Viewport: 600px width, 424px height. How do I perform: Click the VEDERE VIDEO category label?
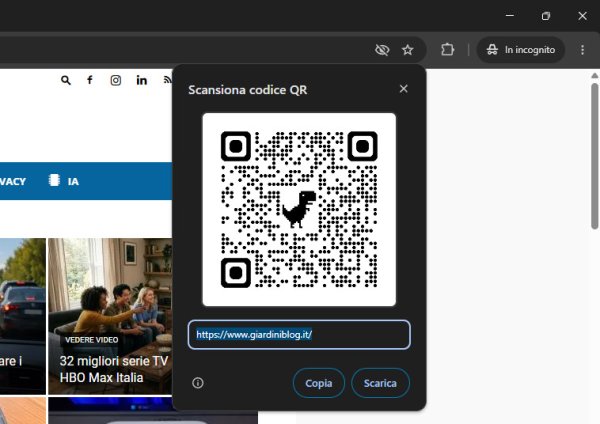[91, 340]
